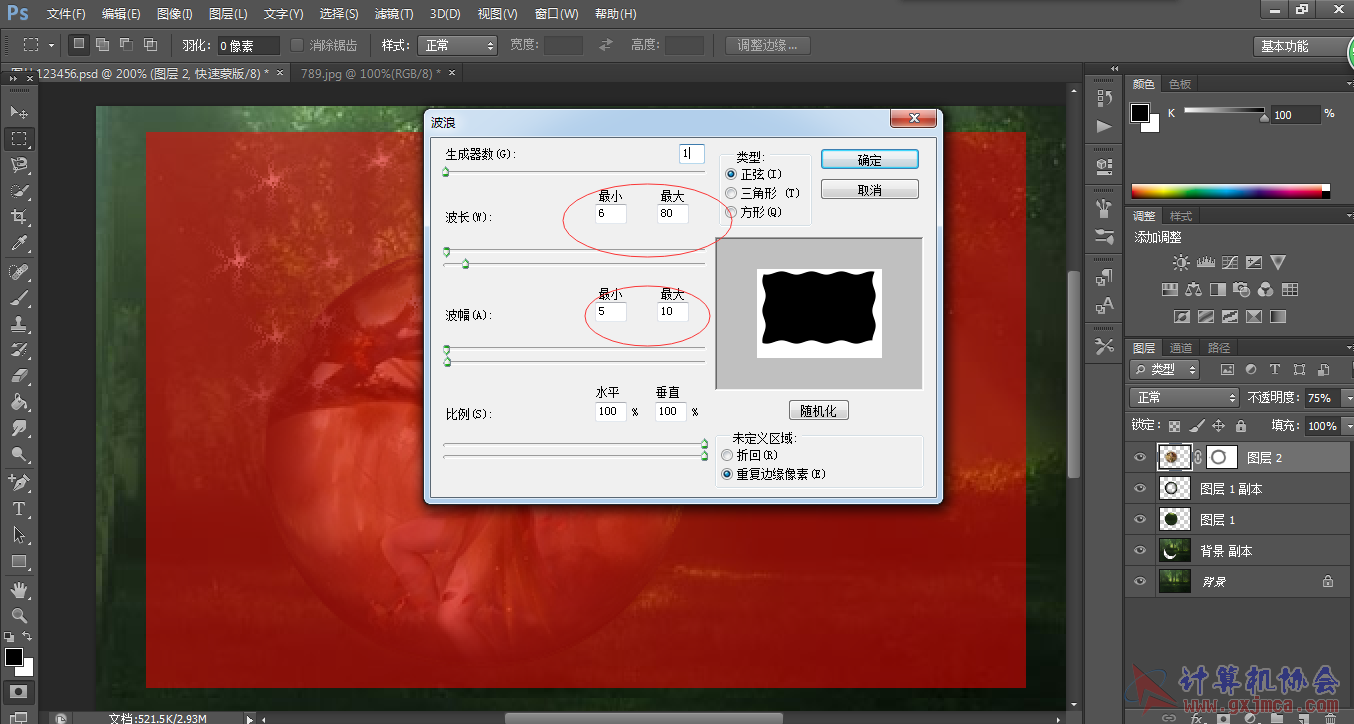This screenshot has height=724, width=1354.
Task: Add a Color Balance adjustment
Action: pos(1193,290)
